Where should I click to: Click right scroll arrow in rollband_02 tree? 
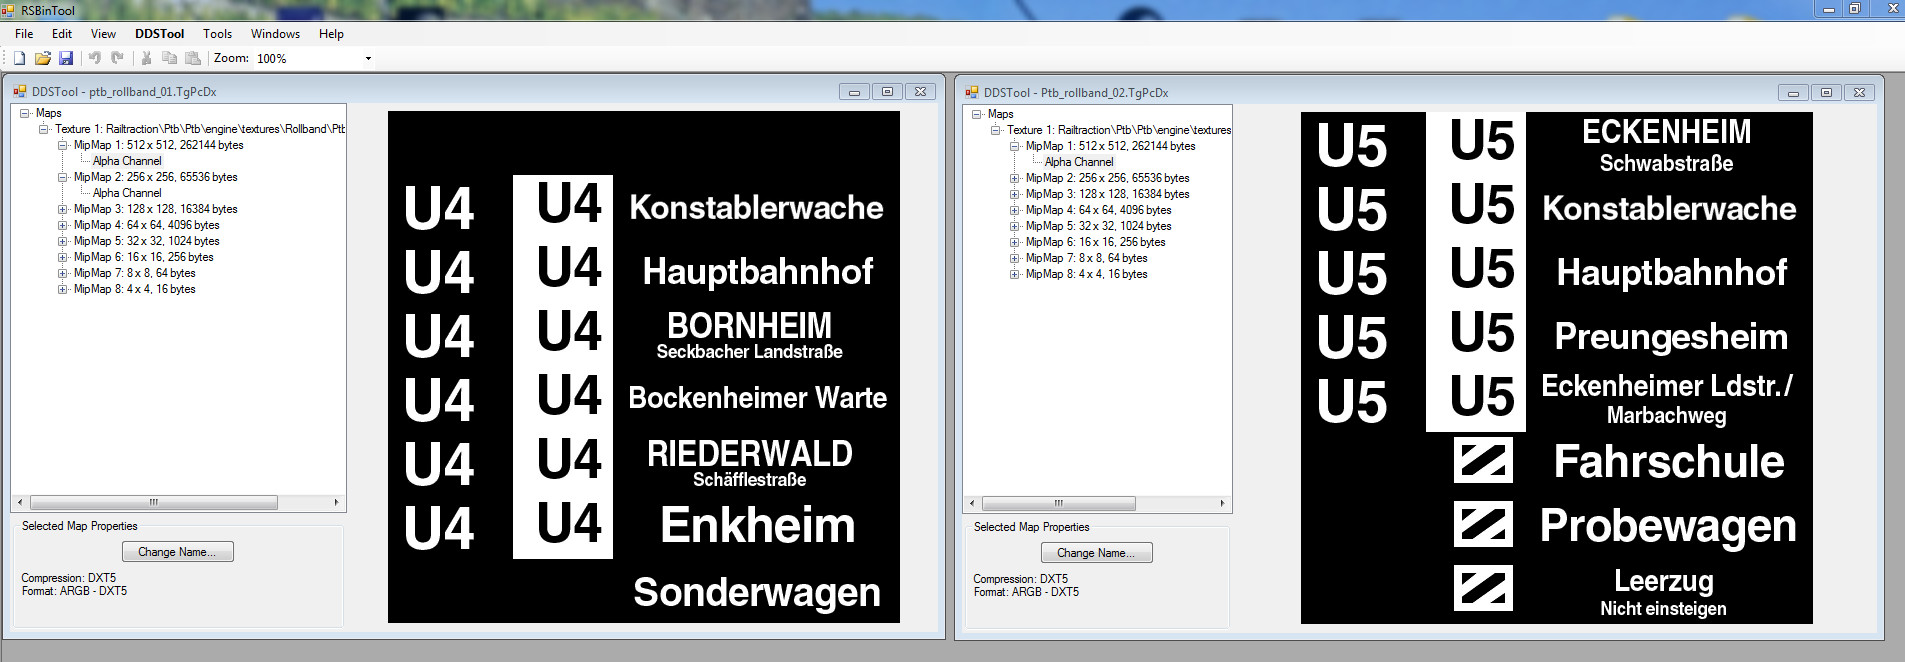(x=1222, y=503)
